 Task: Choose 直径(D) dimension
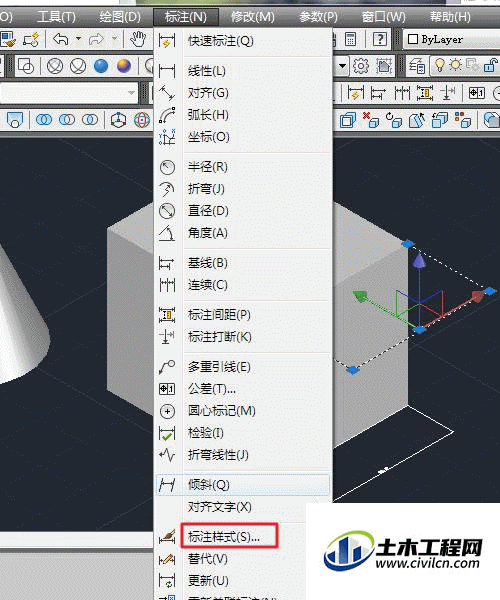243,211
